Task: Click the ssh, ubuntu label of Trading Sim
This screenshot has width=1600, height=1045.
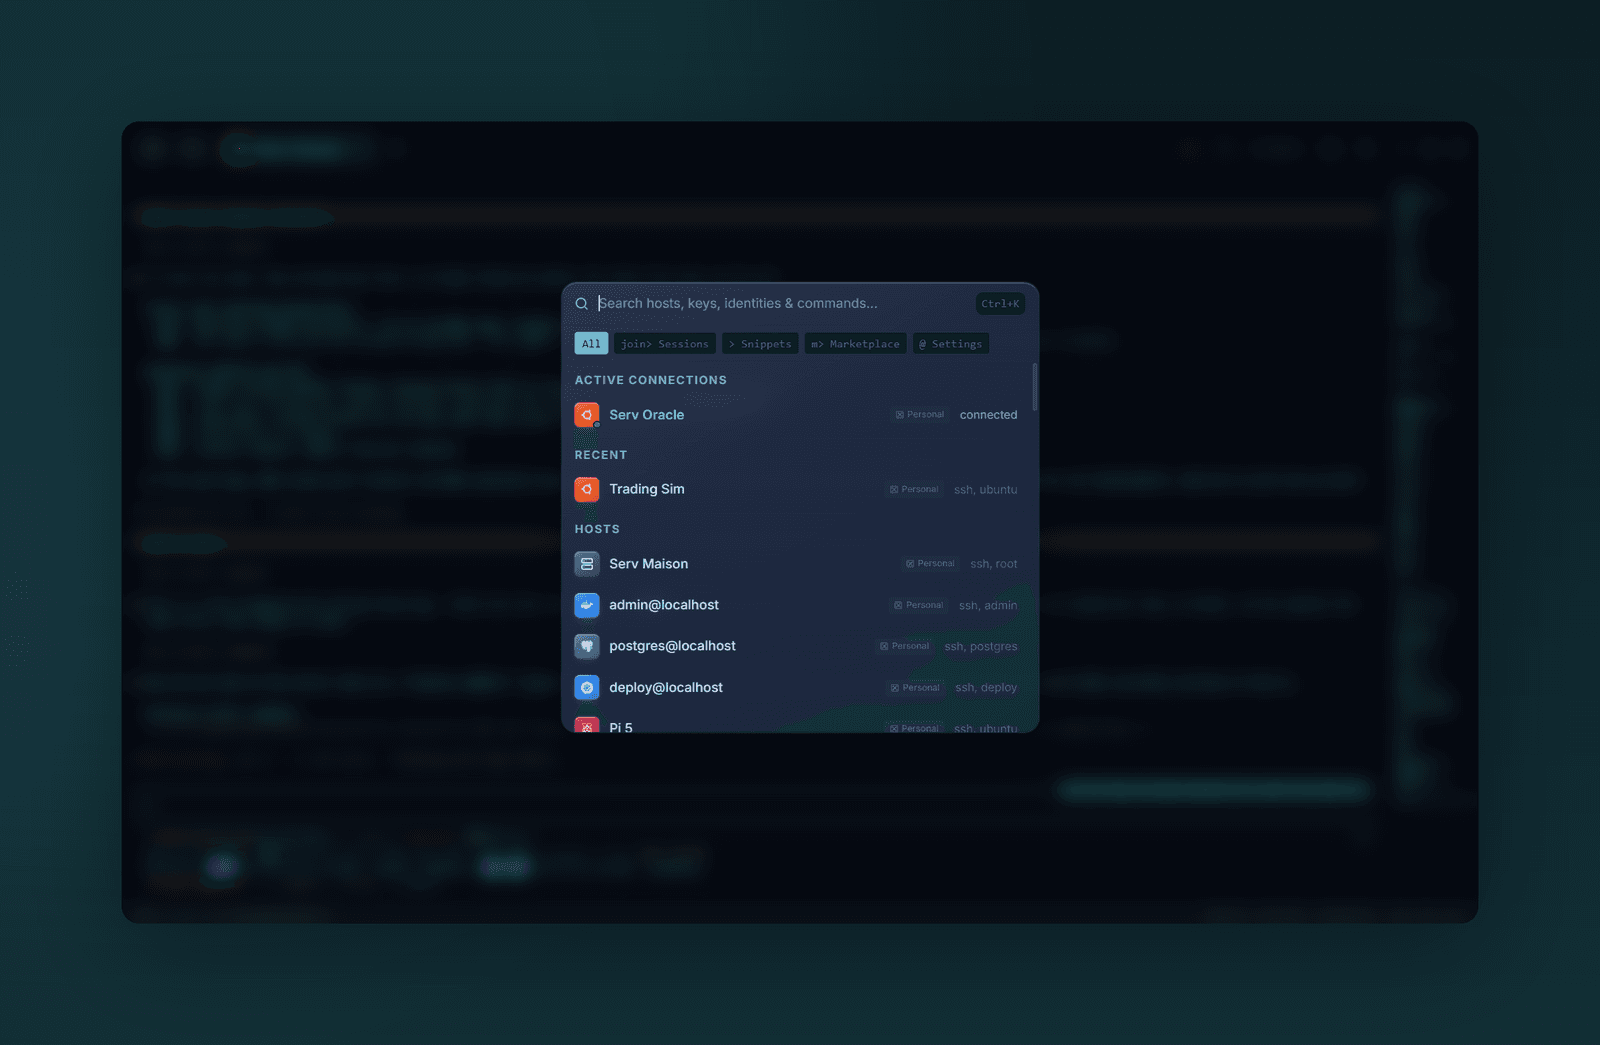Action: point(985,490)
